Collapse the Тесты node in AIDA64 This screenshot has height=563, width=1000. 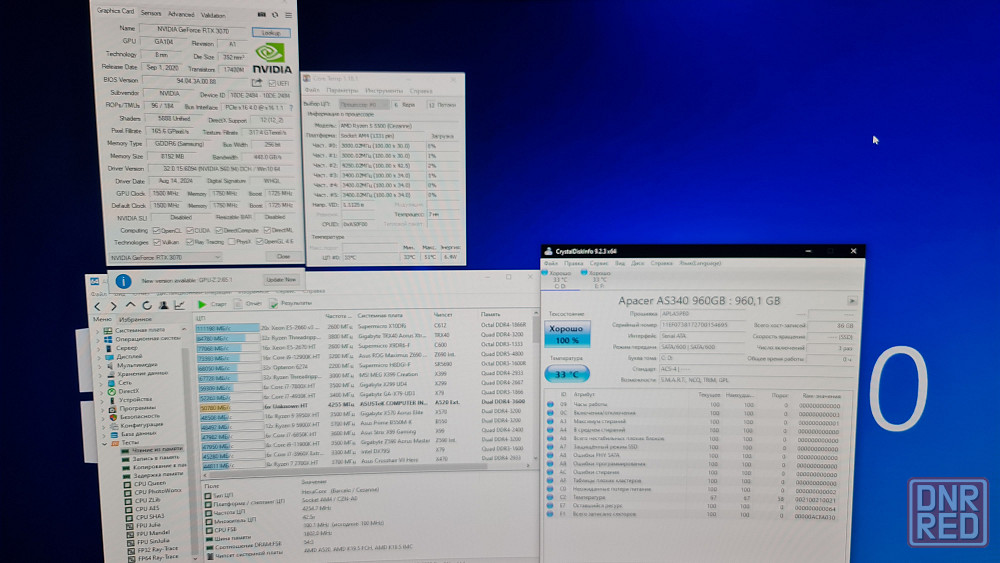tap(105, 443)
